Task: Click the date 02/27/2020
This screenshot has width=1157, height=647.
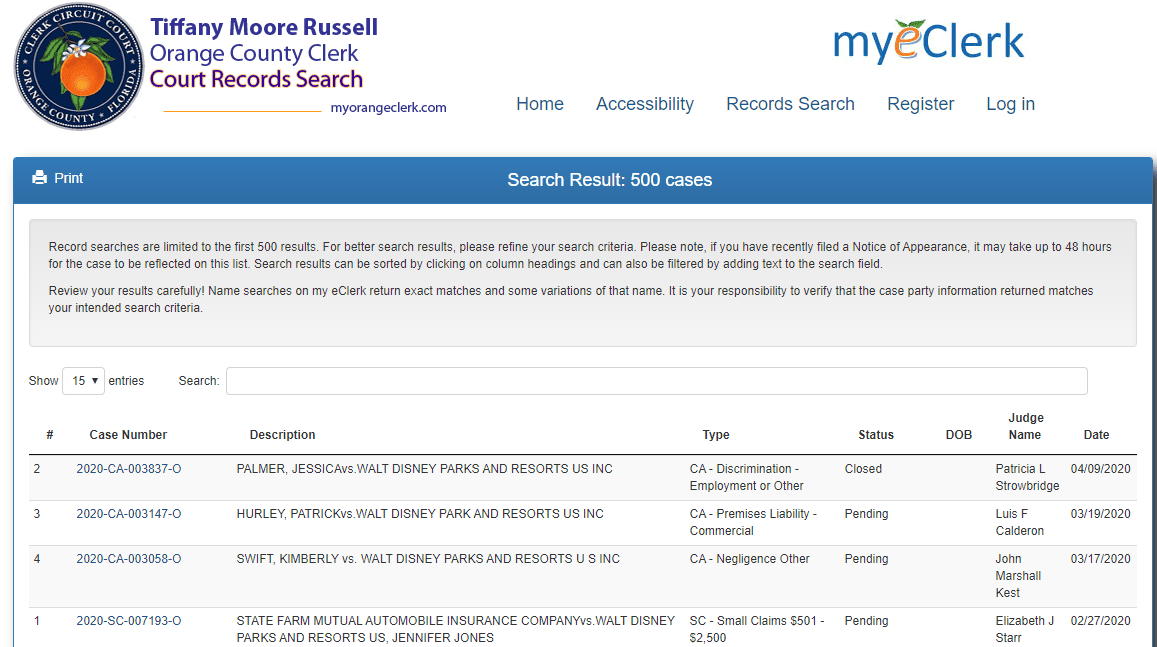Action: pos(1100,620)
